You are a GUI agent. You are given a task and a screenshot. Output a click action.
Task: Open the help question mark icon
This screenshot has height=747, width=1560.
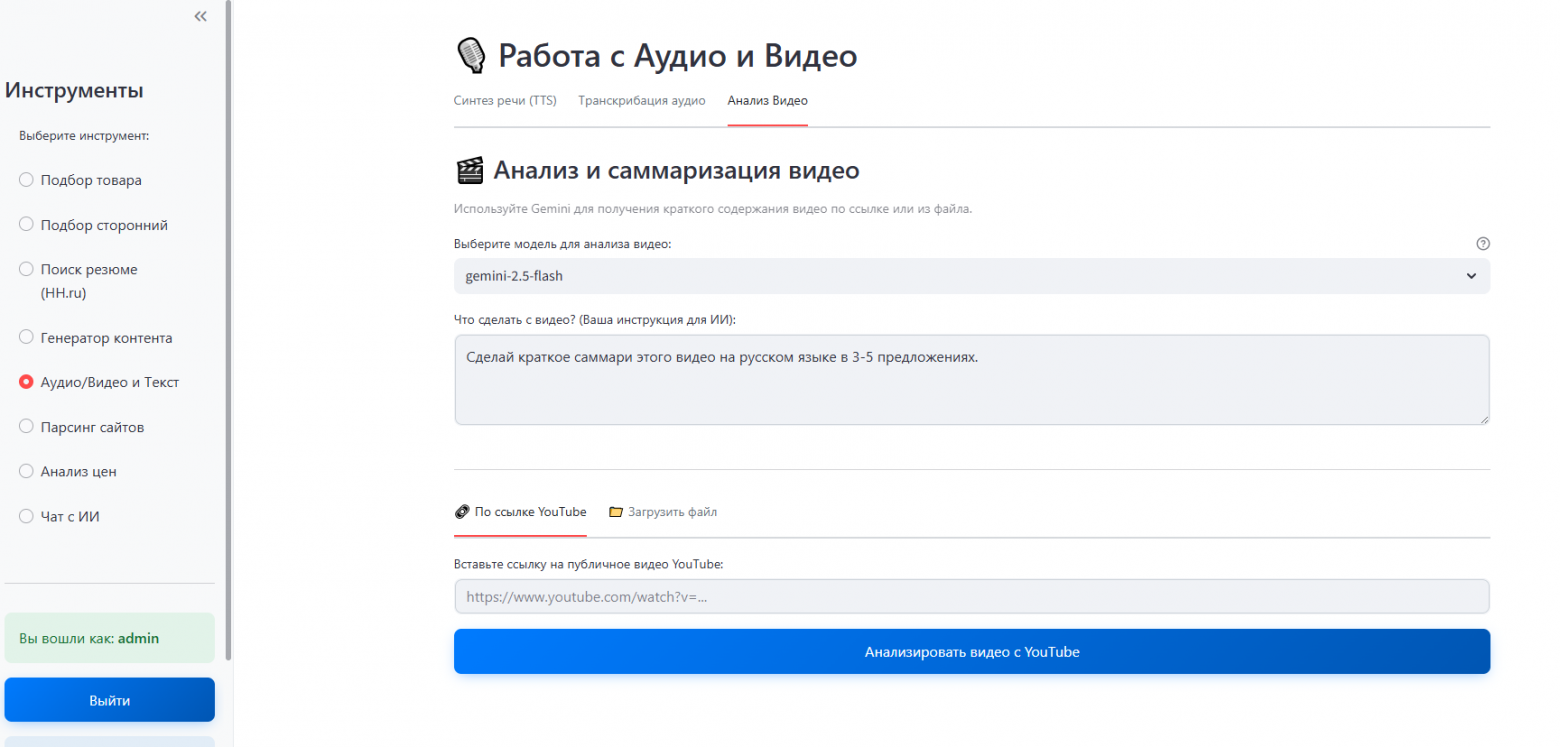(x=1482, y=243)
